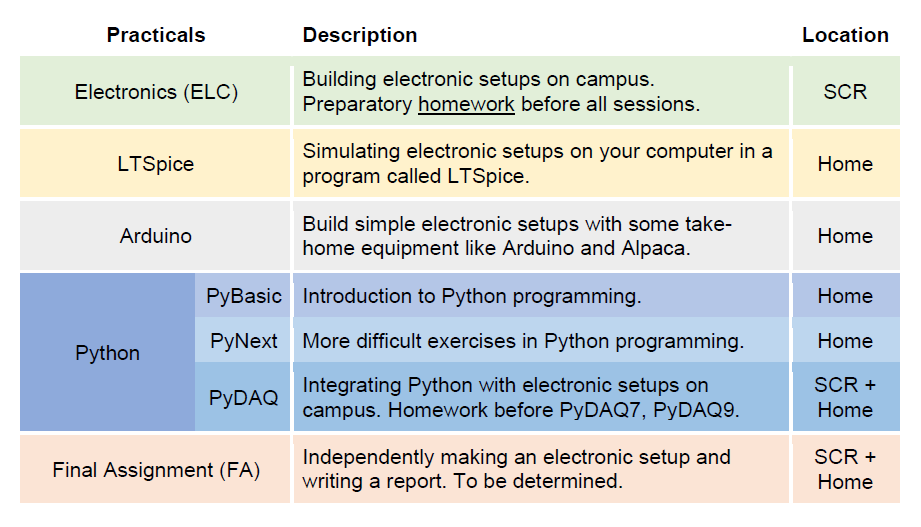Click the Arduino and Alpaca description

click(517, 236)
